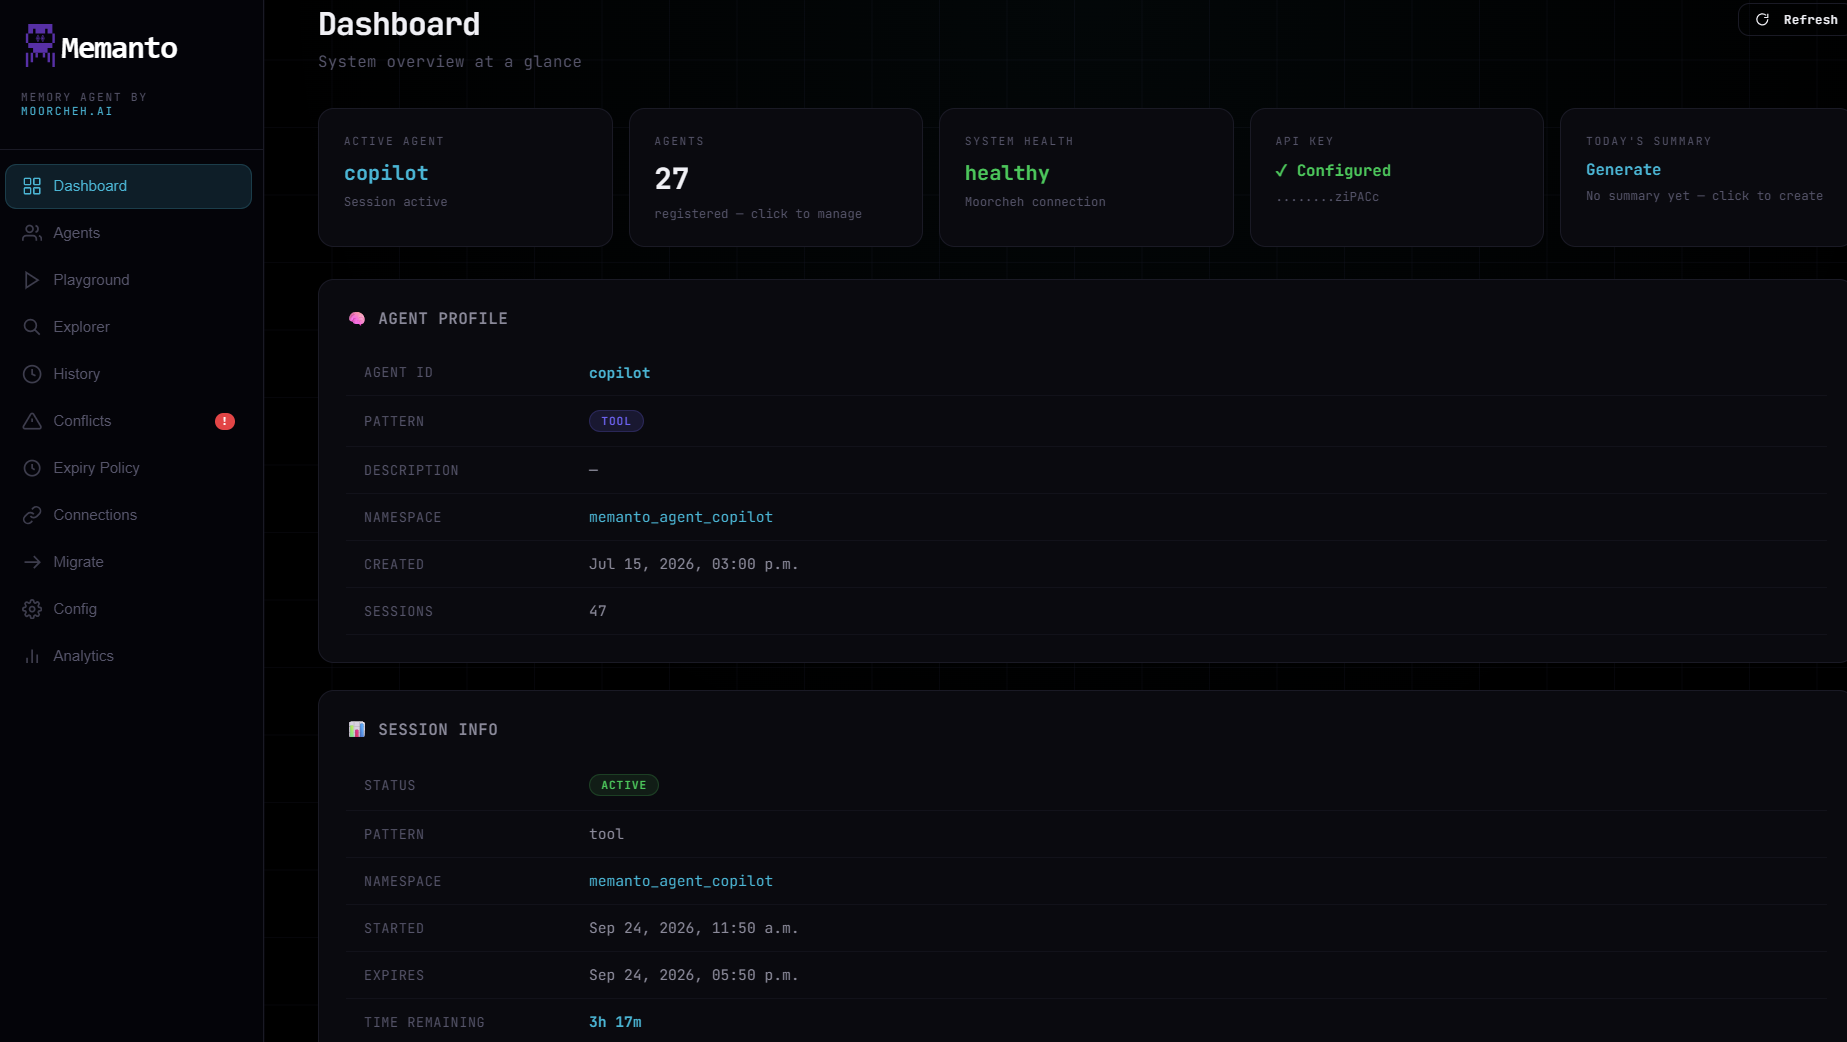1847x1042 pixels.
Task: Click the Active Agent copilot card
Action: [465, 177]
